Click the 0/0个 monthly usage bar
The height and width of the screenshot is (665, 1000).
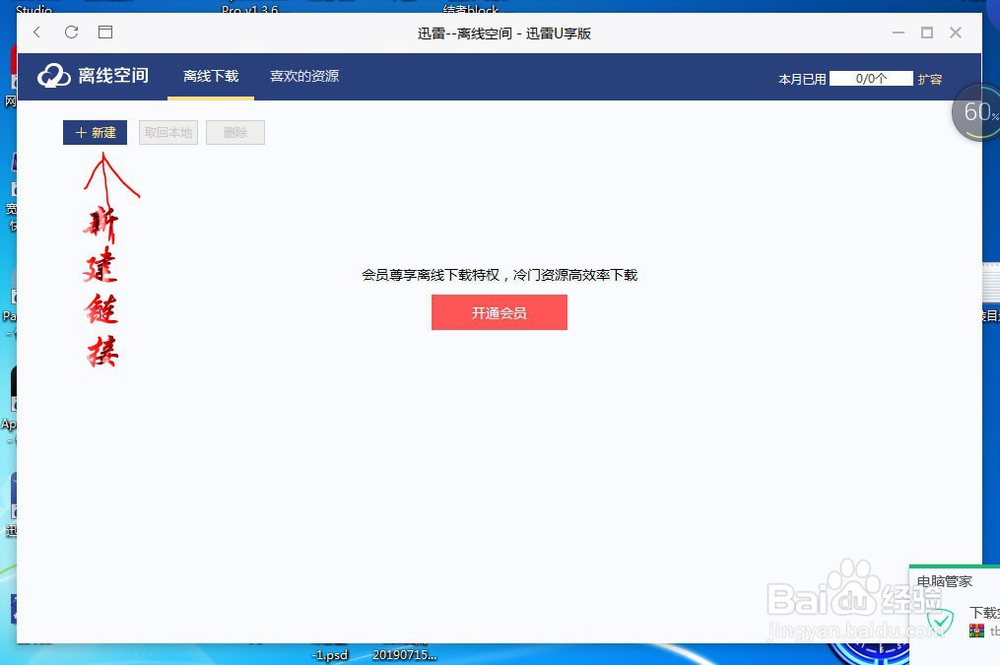click(871, 78)
